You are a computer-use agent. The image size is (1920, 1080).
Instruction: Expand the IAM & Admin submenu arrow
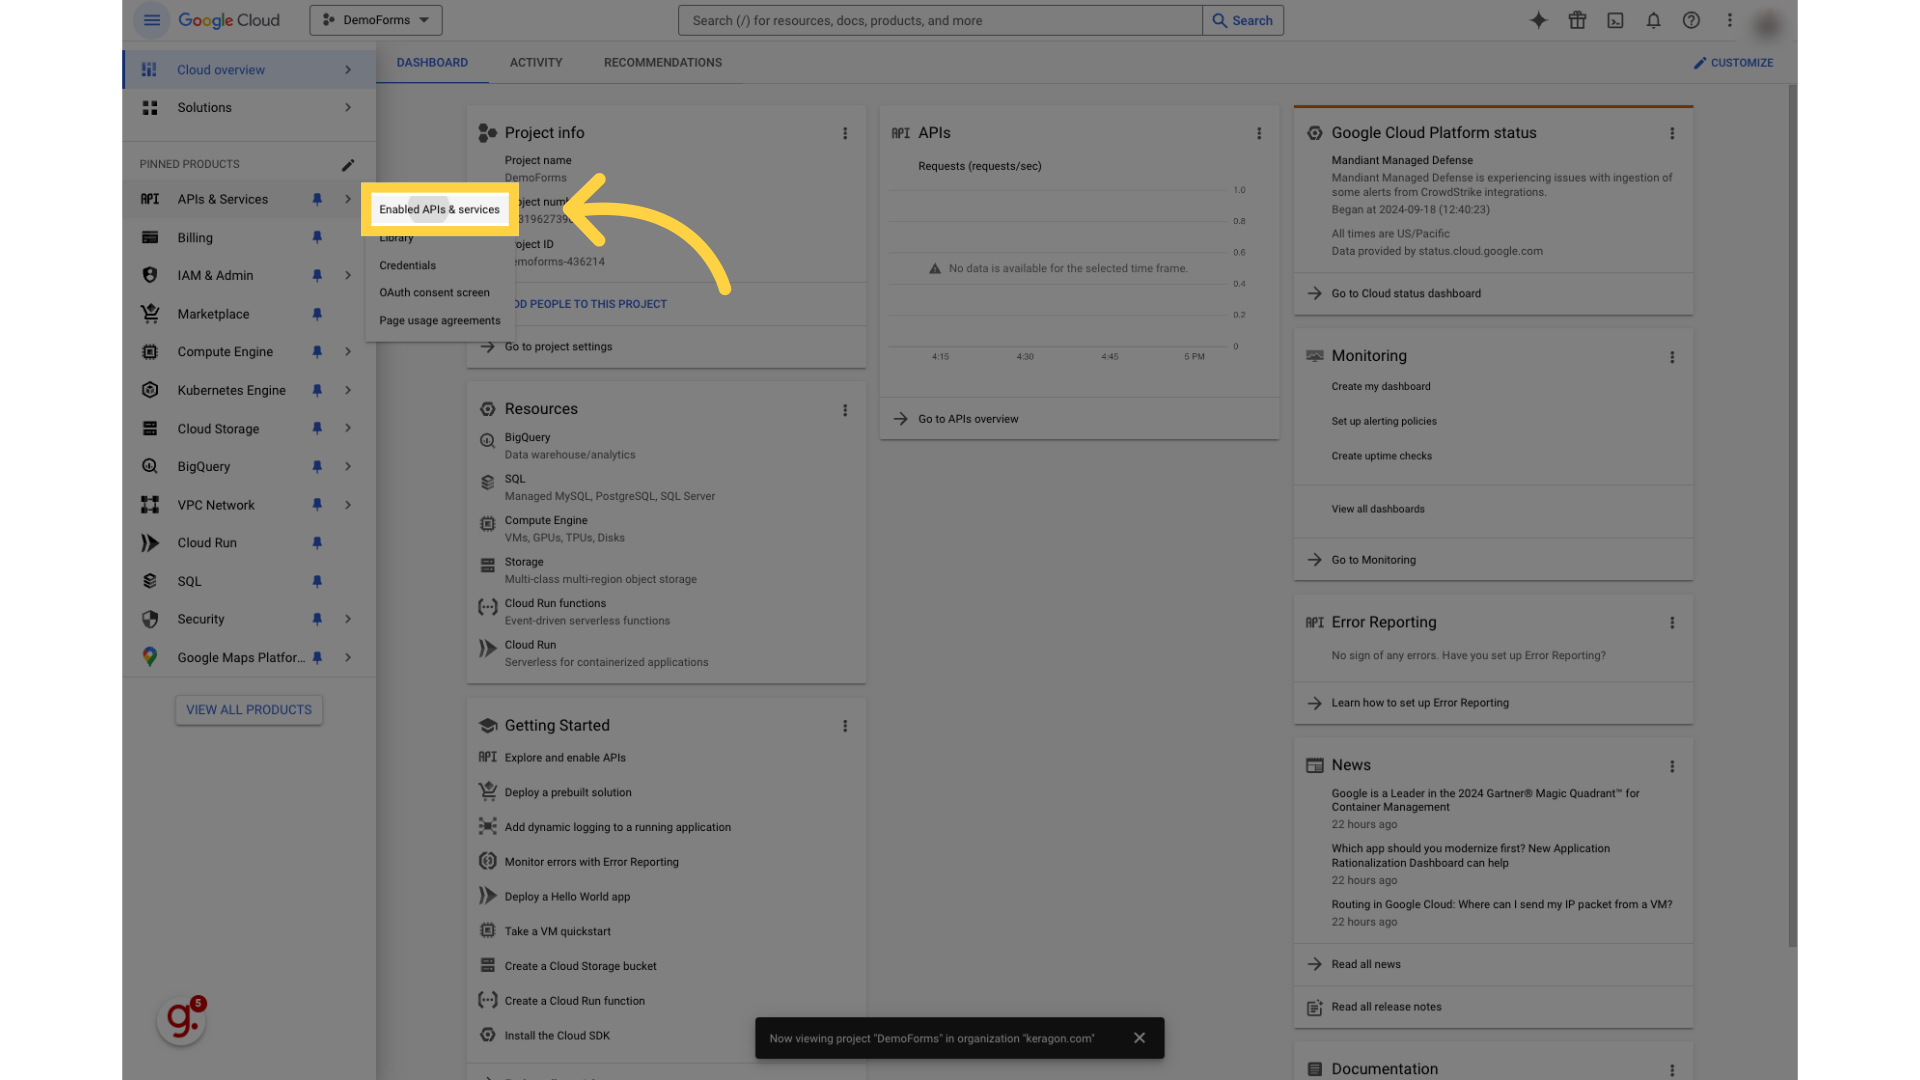point(348,275)
